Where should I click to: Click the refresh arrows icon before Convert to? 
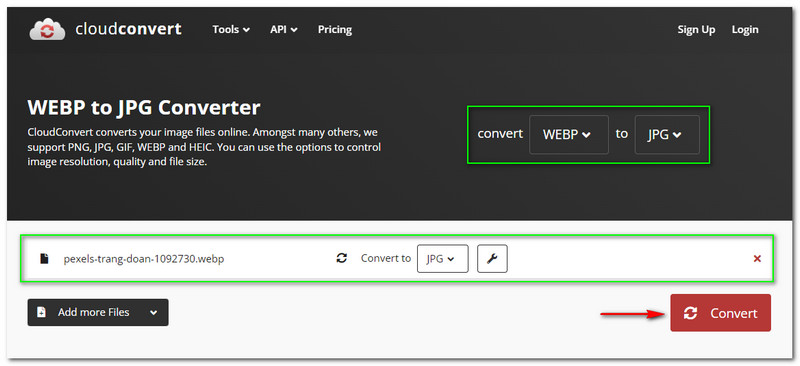coord(341,258)
